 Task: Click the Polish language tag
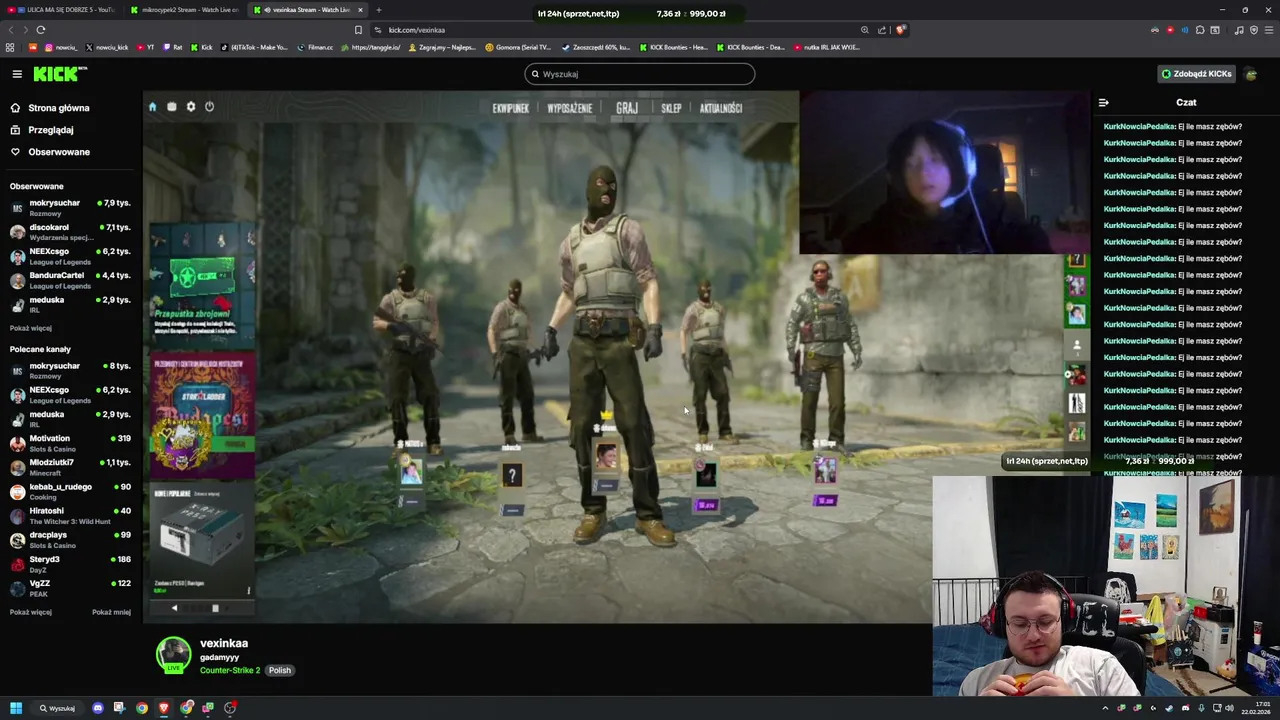(279, 670)
